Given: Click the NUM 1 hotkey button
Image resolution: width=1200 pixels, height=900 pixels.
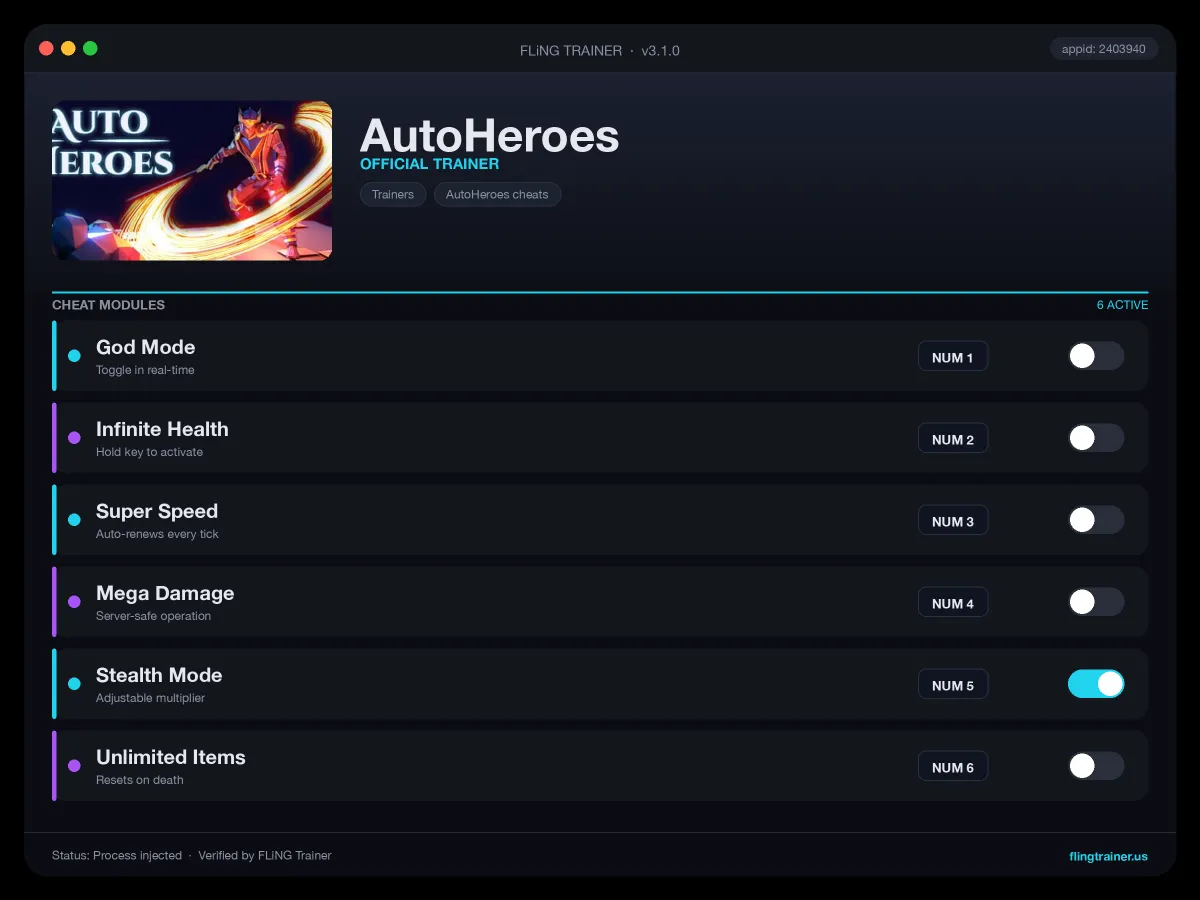Looking at the screenshot, I should pyautogui.click(x=953, y=357).
